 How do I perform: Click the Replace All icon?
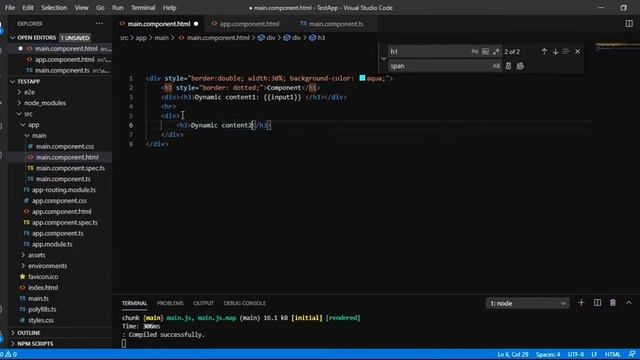[x=520, y=66]
